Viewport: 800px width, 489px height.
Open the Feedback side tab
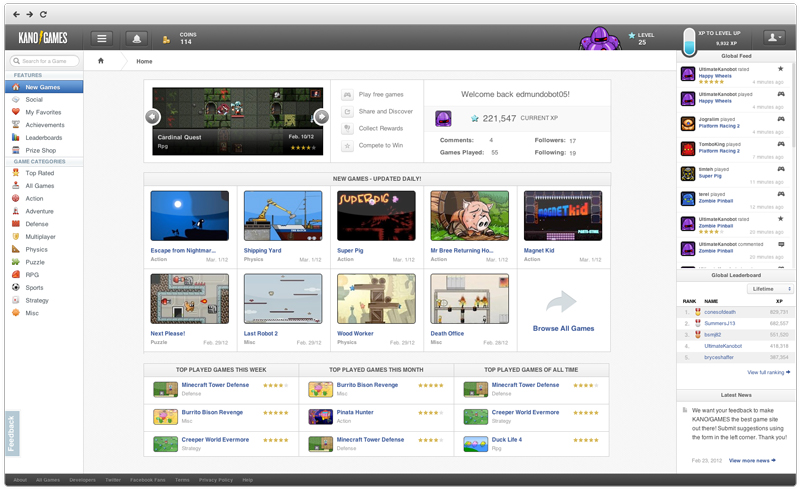tap(12, 433)
